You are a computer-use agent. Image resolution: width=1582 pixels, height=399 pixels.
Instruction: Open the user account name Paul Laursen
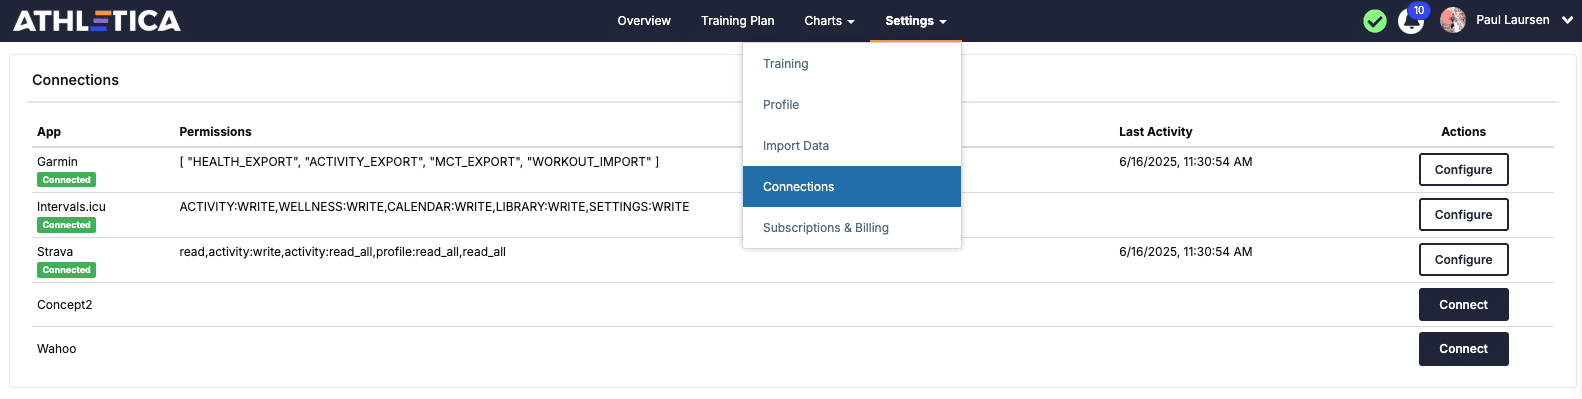coord(1513,20)
